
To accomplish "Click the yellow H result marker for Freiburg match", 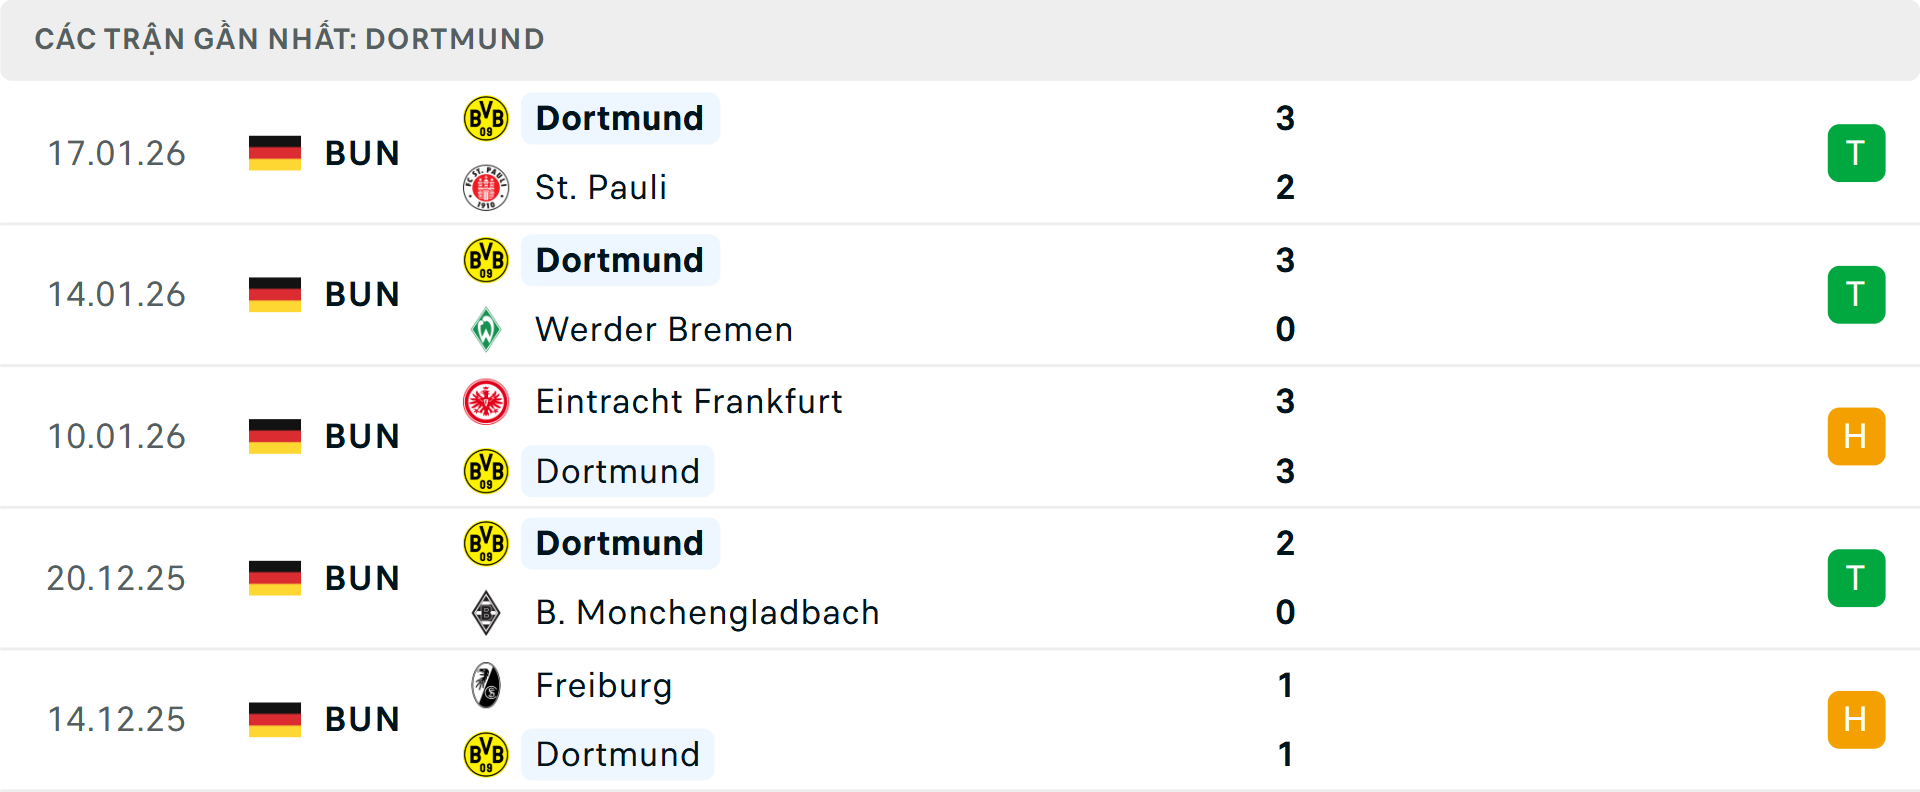I will coord(1856,718).
